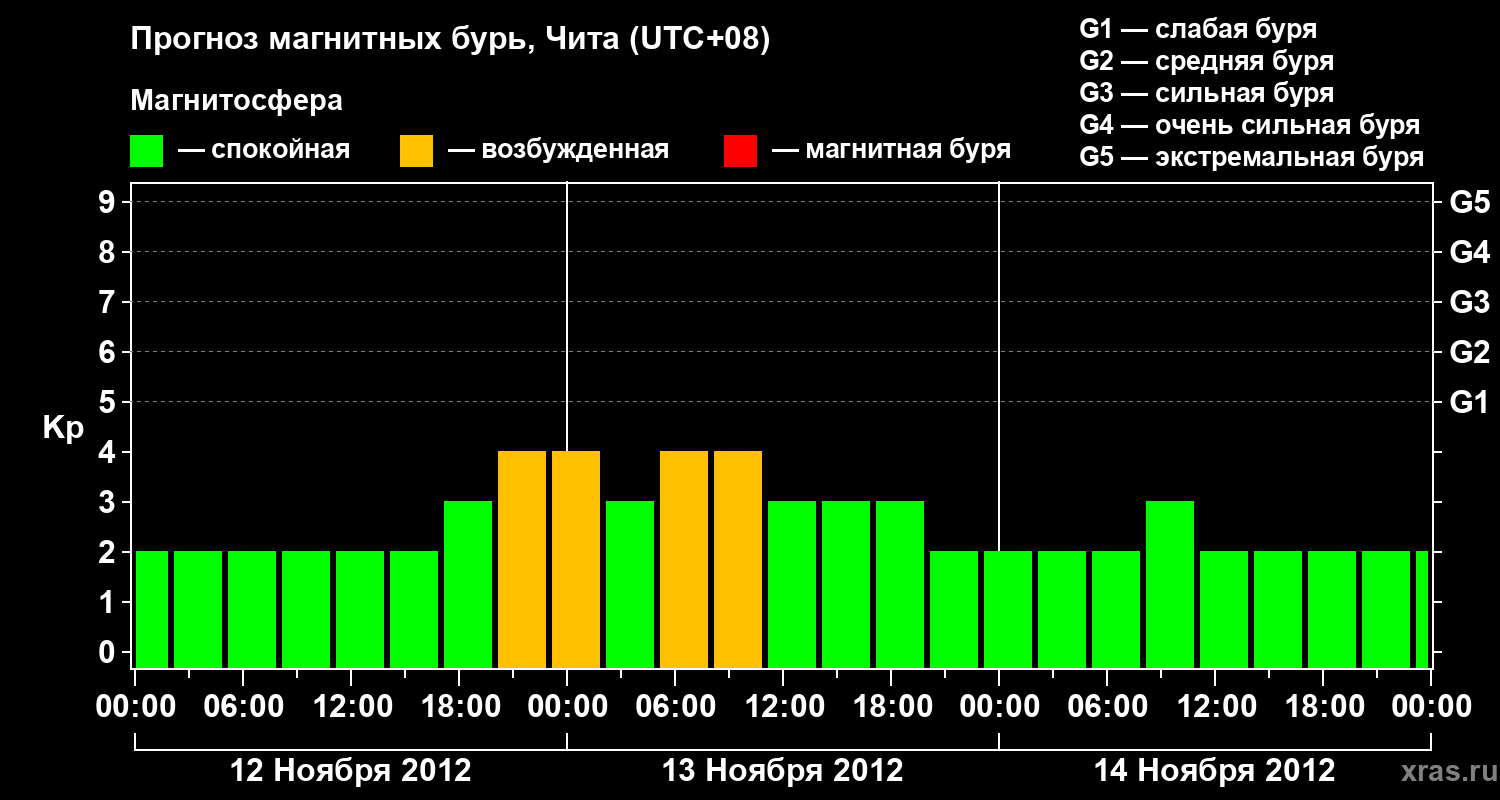Image resolution: width=1500 pixels, height=800 pixels.
Task: Click the green bar crossed by 14 November midnight line
Action: (x=1008, y=609)
